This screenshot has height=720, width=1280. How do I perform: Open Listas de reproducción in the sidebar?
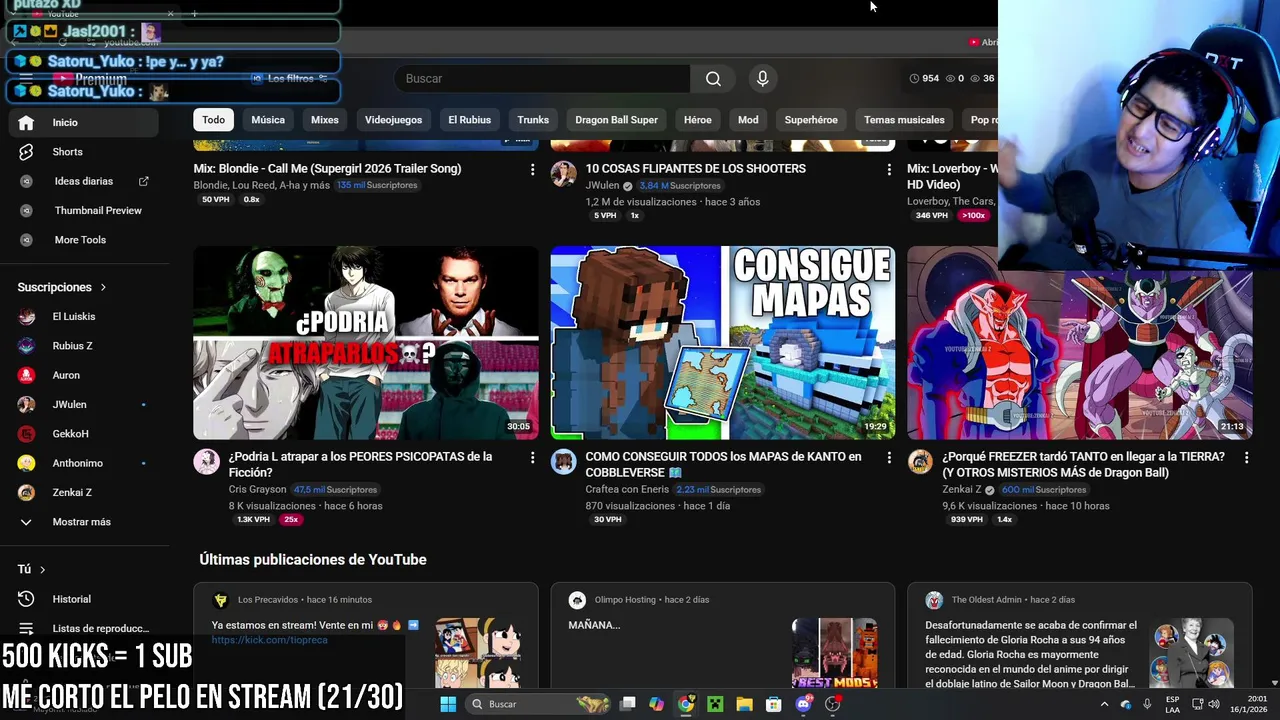click(x=83, y=628)
